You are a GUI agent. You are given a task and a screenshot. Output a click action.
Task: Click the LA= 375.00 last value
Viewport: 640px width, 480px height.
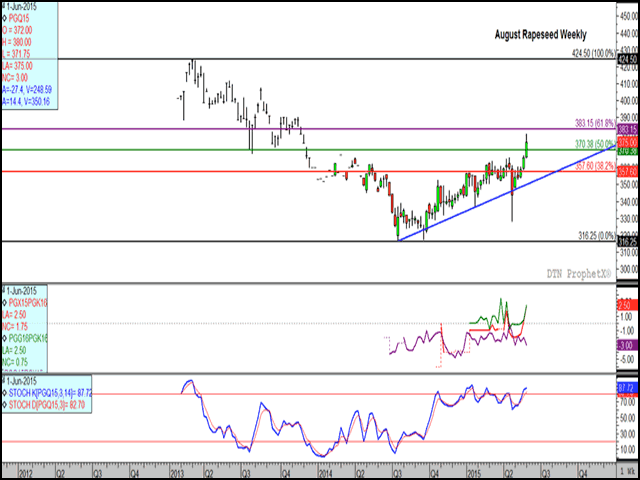coord(18,66)
